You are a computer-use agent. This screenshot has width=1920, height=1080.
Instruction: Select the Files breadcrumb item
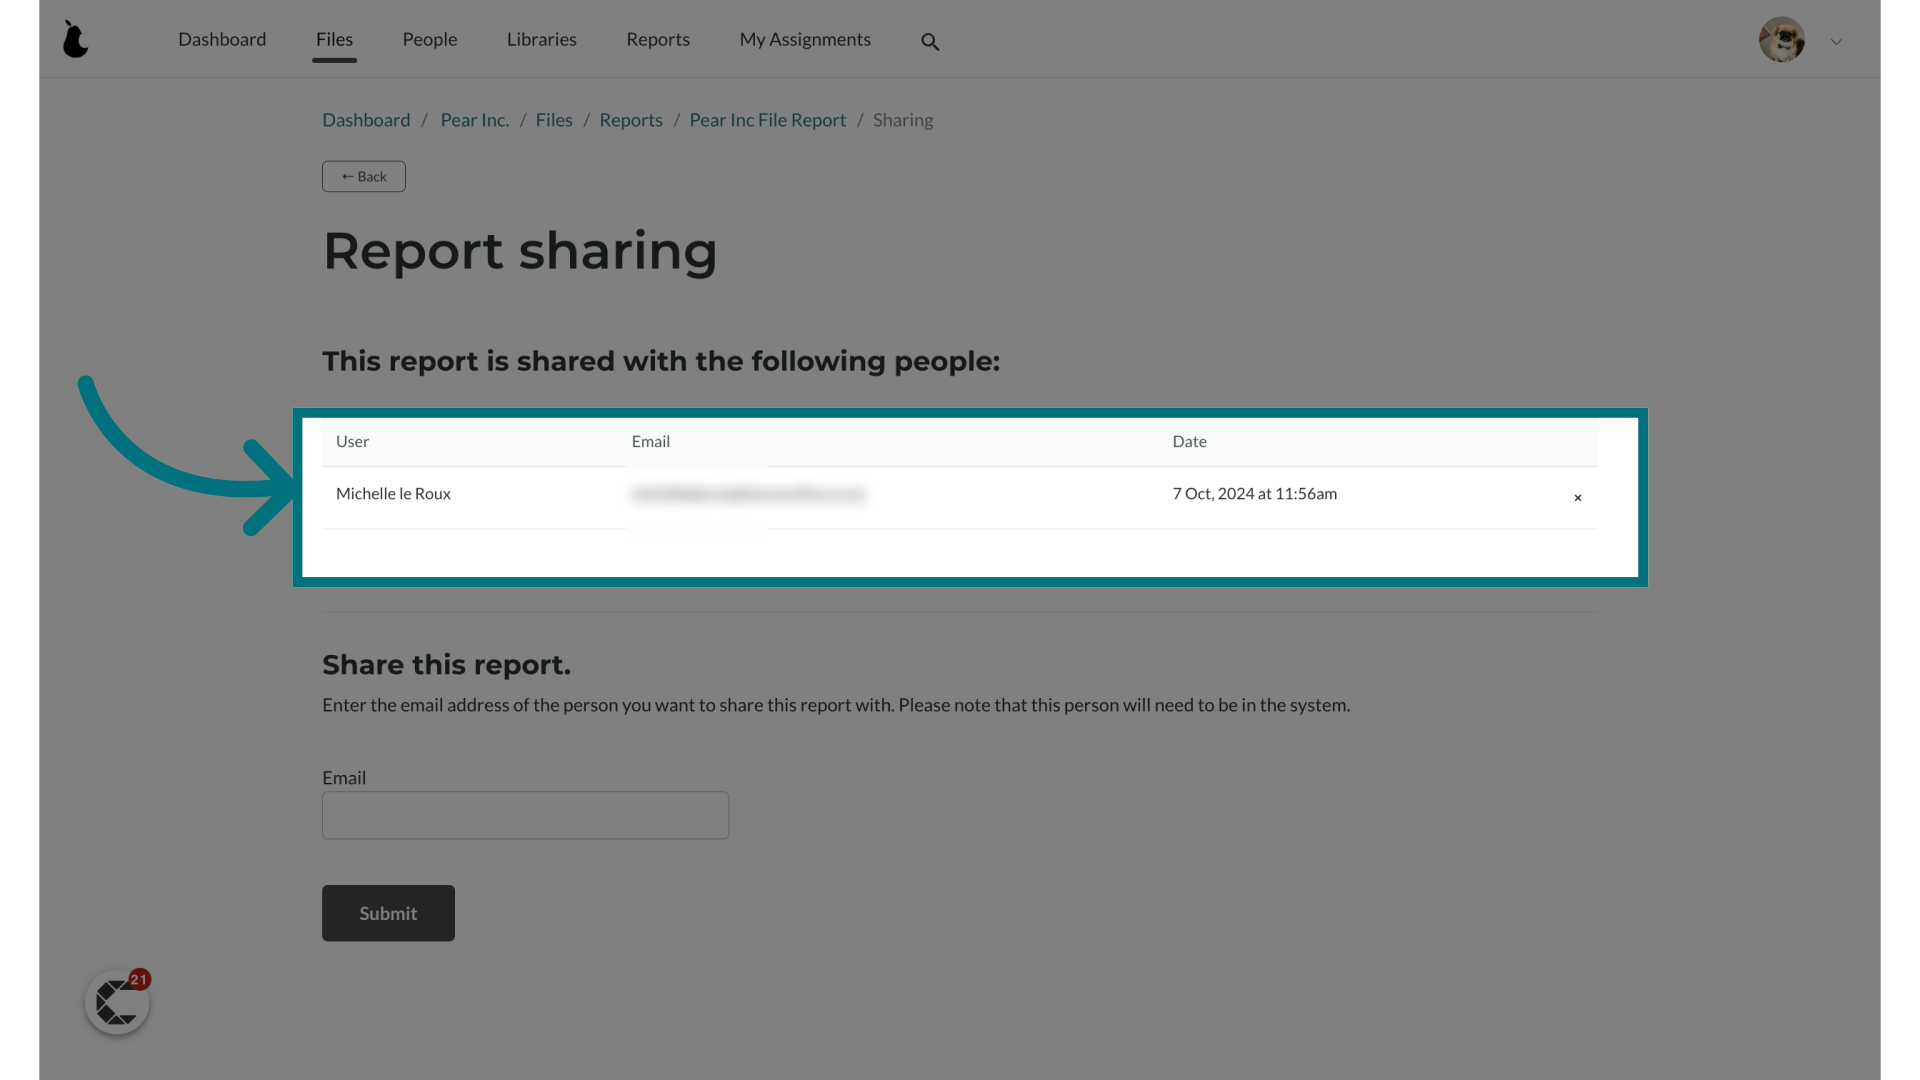554,120
